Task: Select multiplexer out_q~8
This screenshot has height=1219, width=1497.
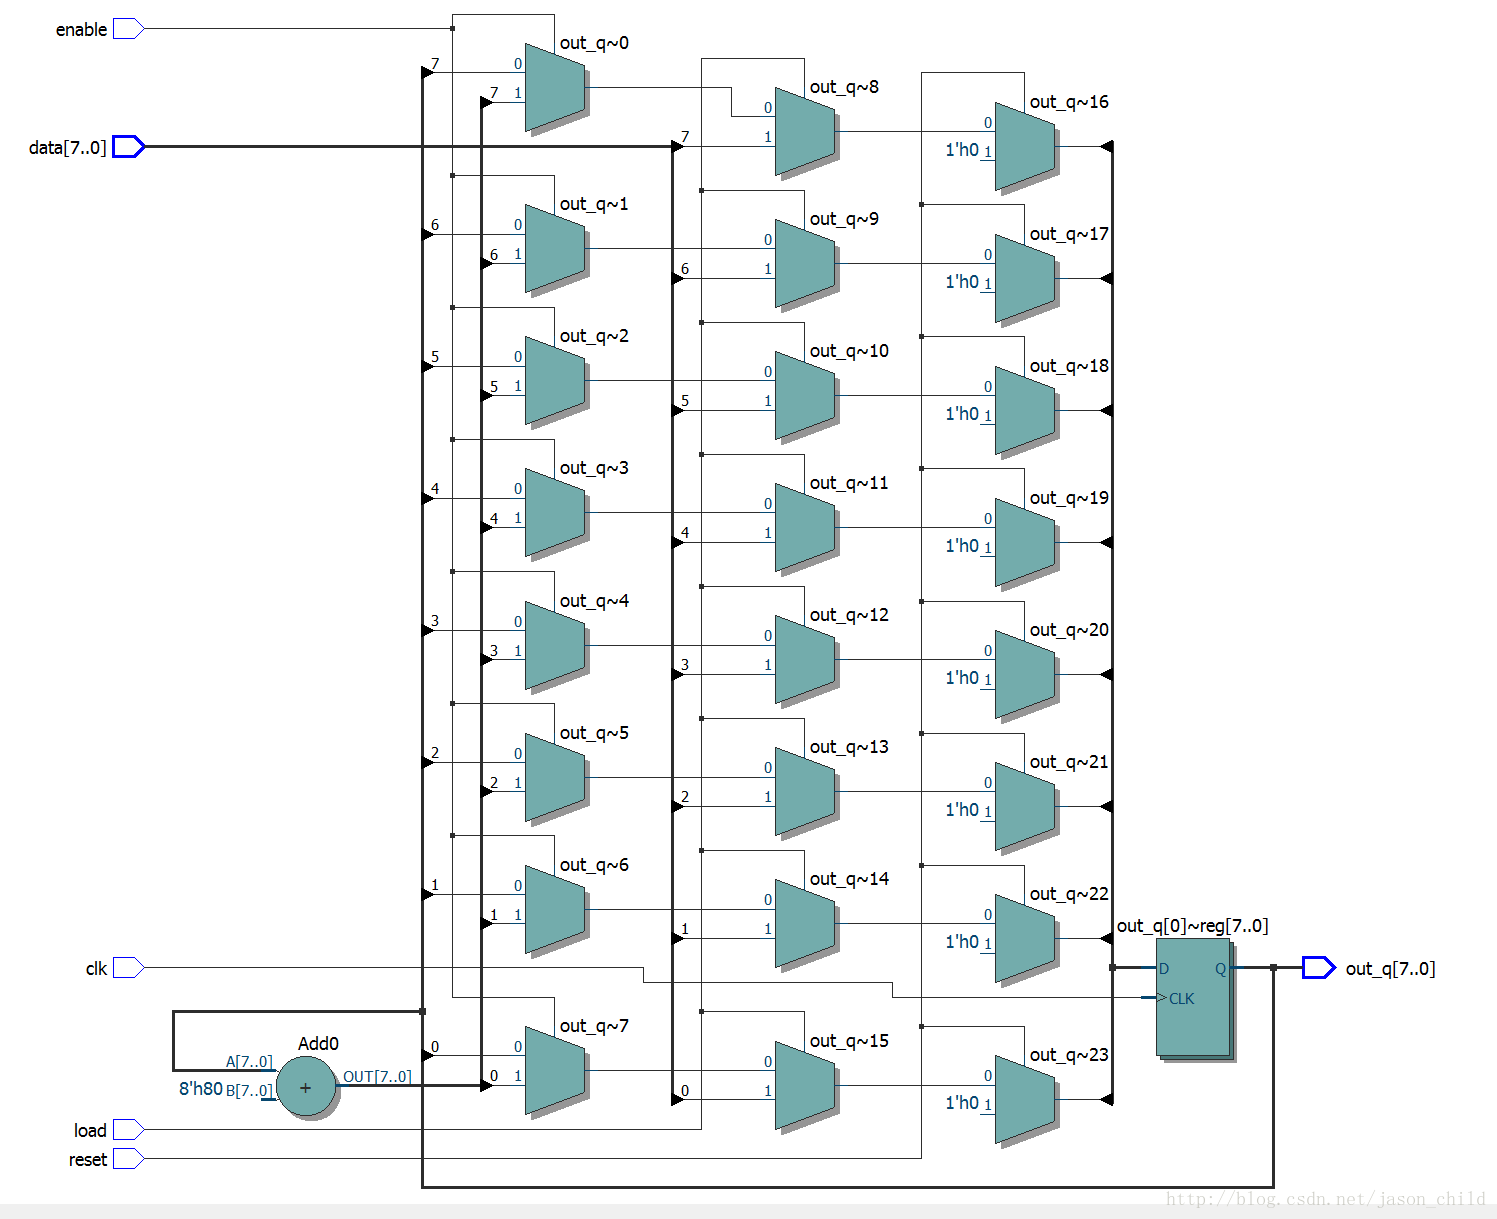Action: [x=805, y=132]
